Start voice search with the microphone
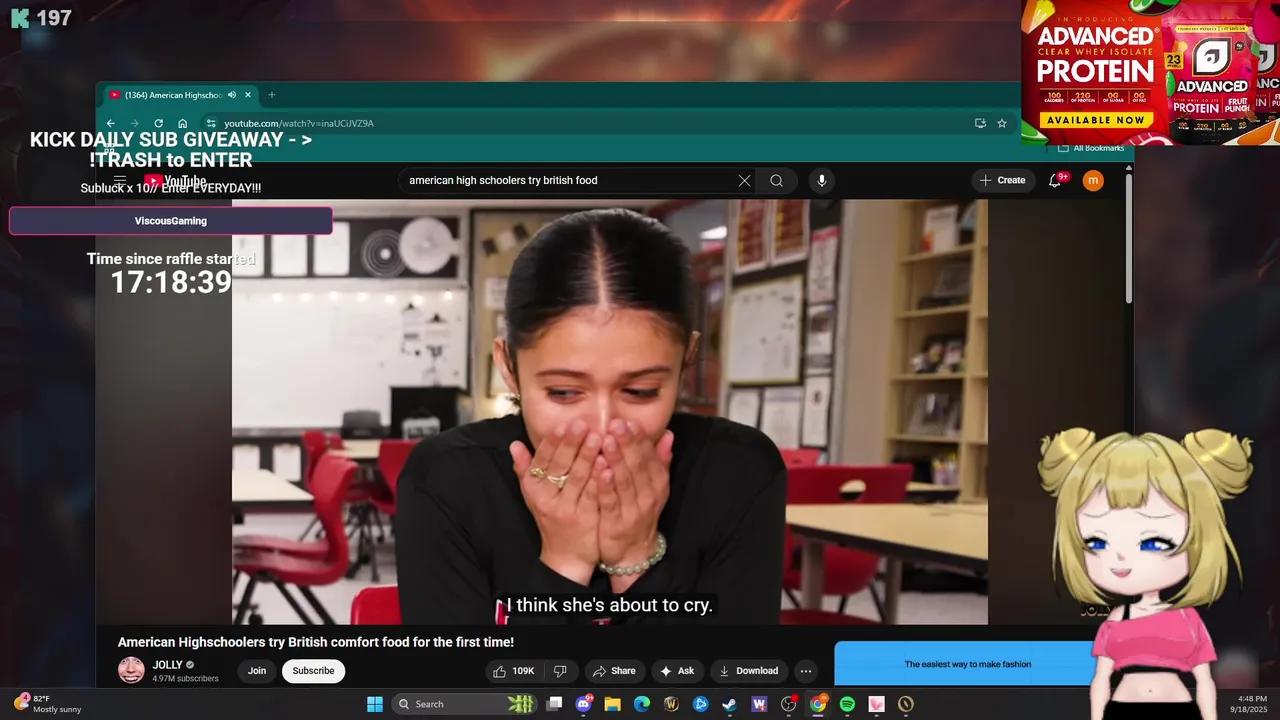 (x=822, y=181)
